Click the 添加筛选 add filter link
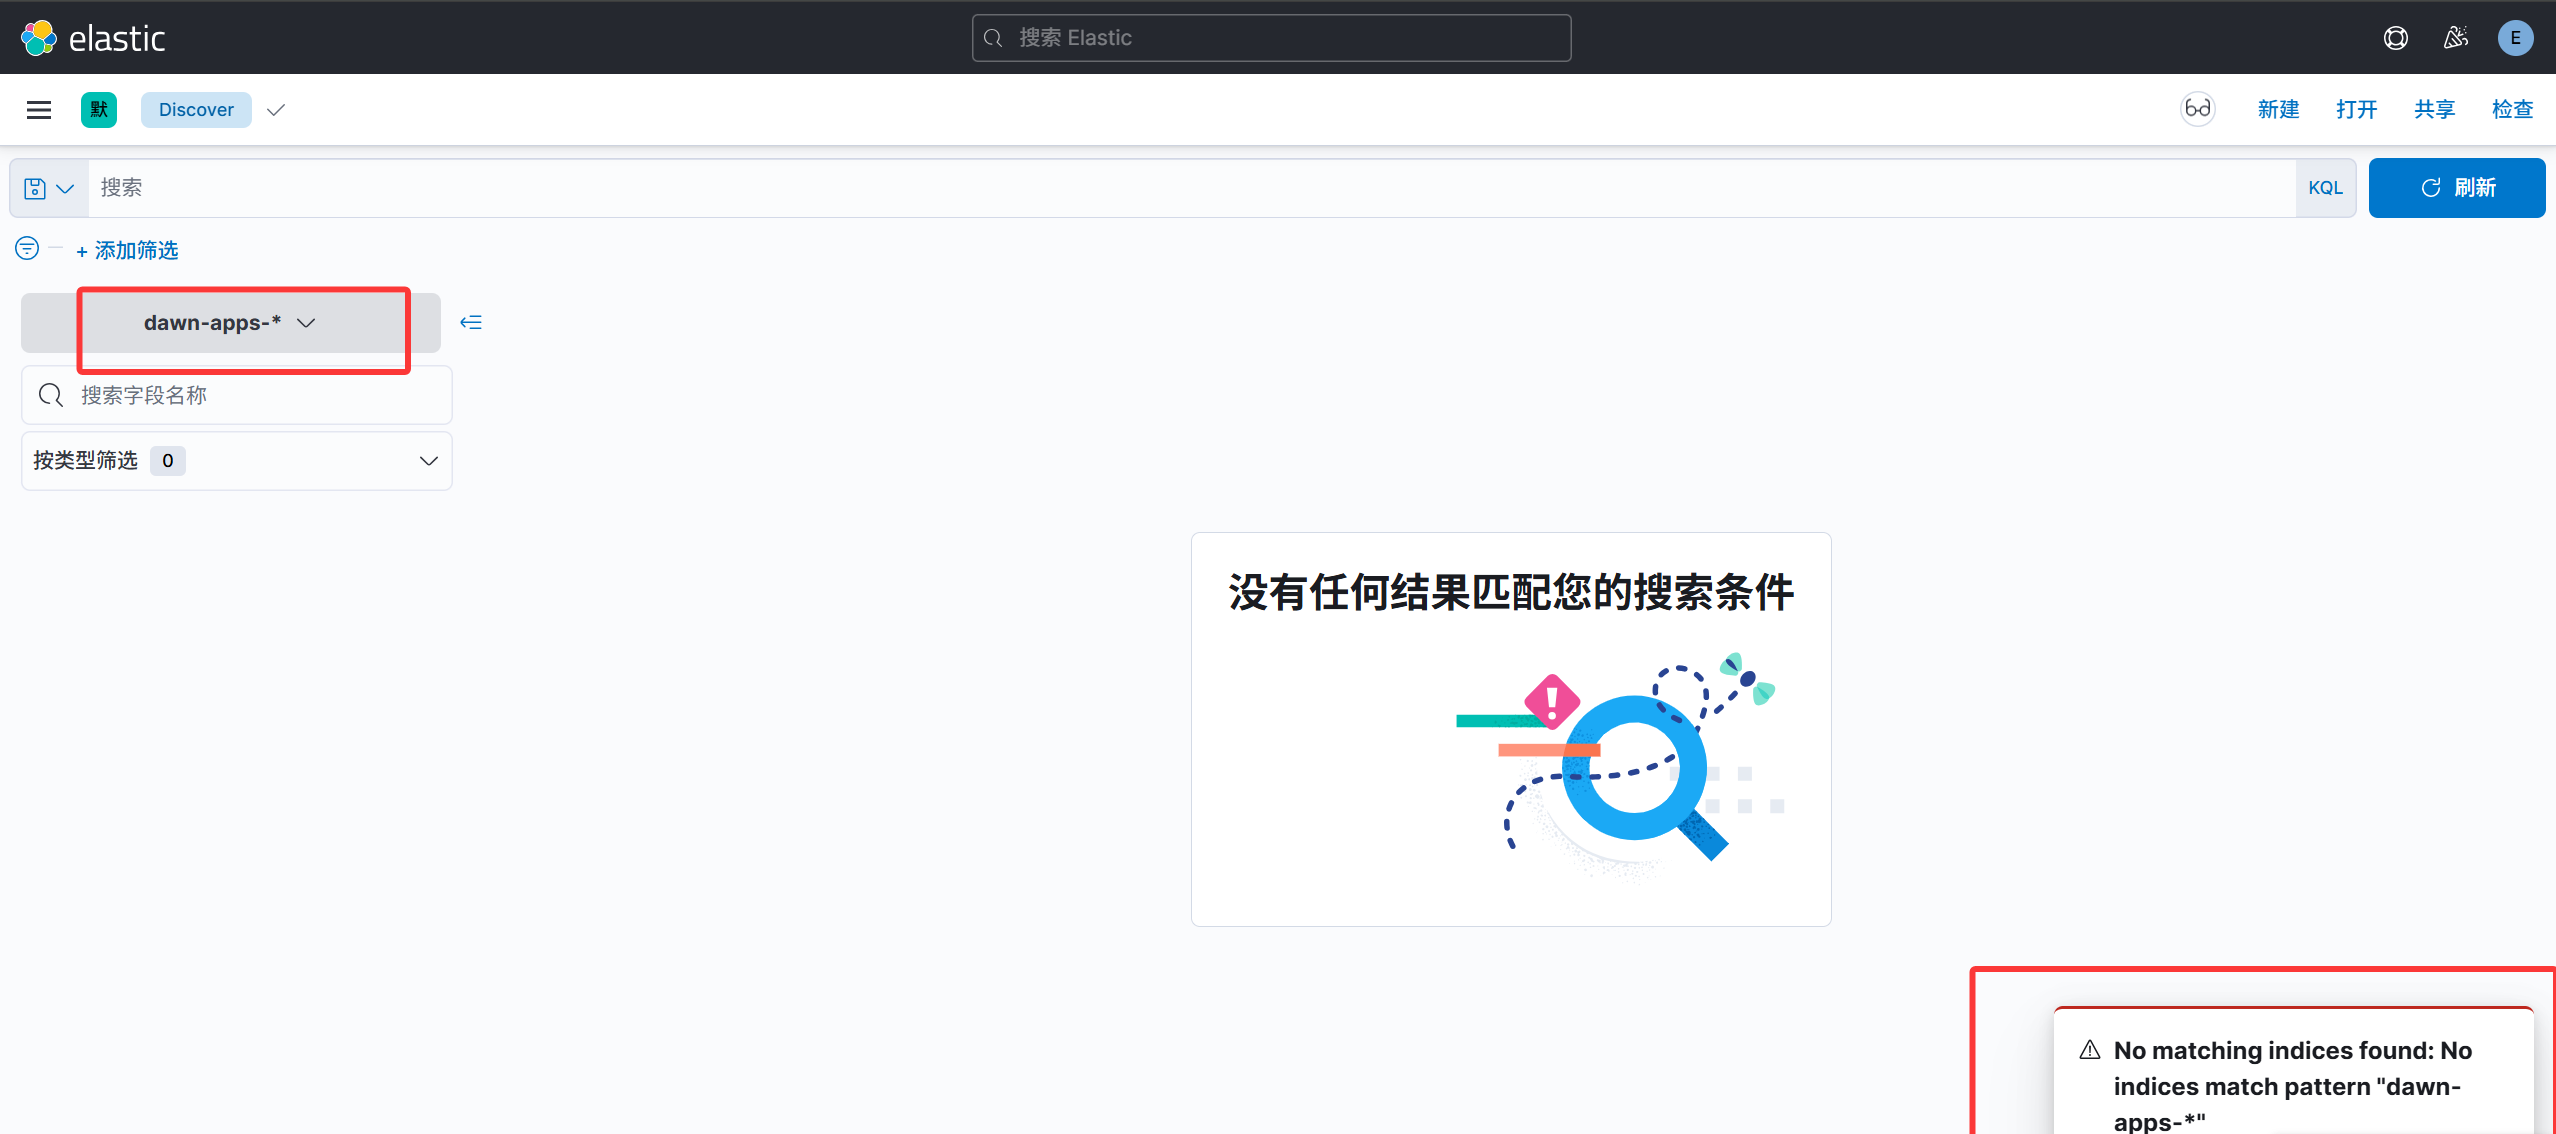 tap(127, 250)
